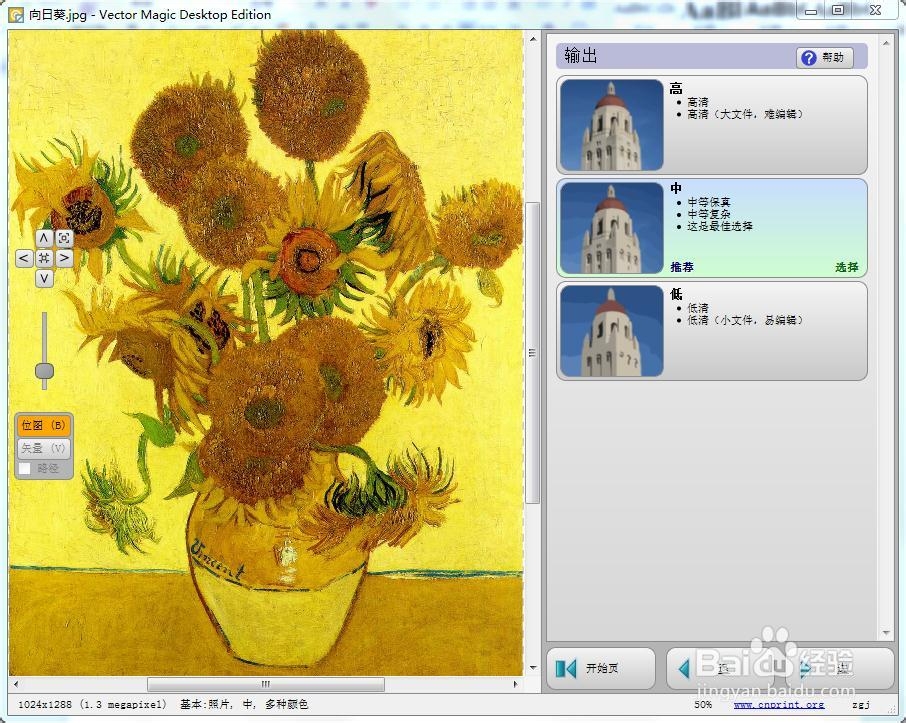The height and width of the screenshot is (723, 906).
Task: Click the 50% zoom value in status bar
Action: pyautogui.click(x=703, y=705)
